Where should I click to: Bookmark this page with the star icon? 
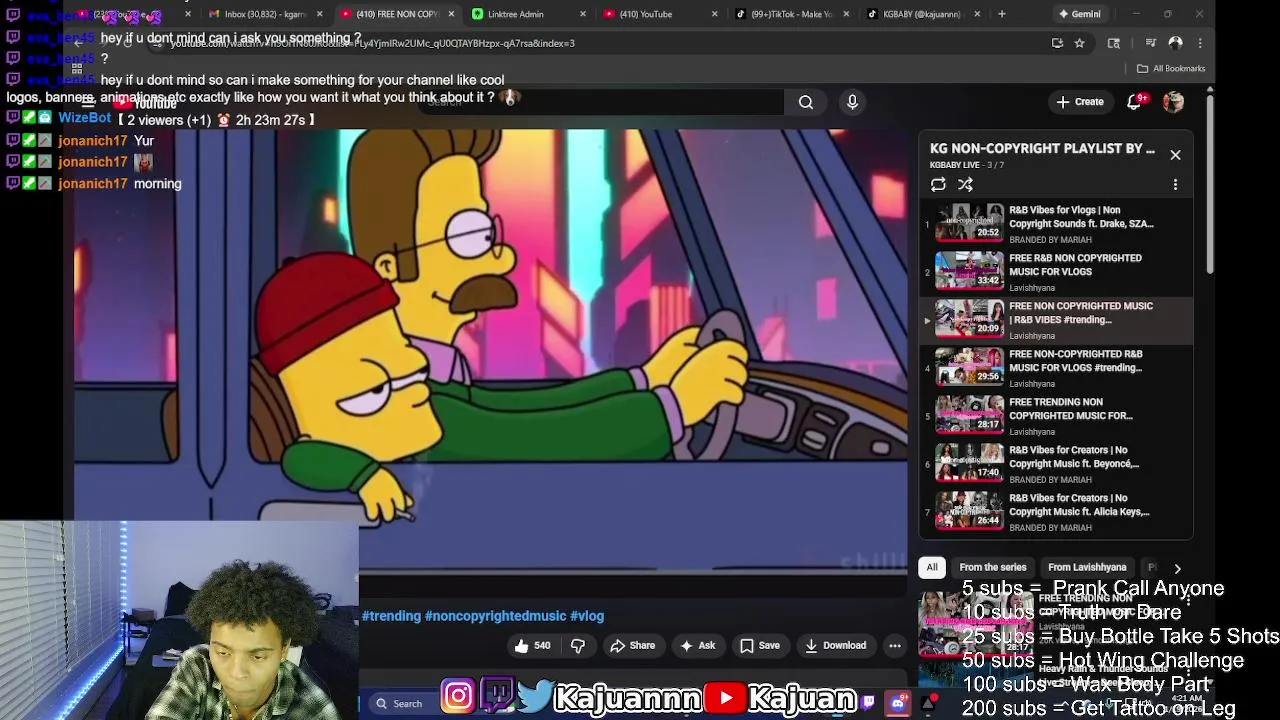[1079, 43]
